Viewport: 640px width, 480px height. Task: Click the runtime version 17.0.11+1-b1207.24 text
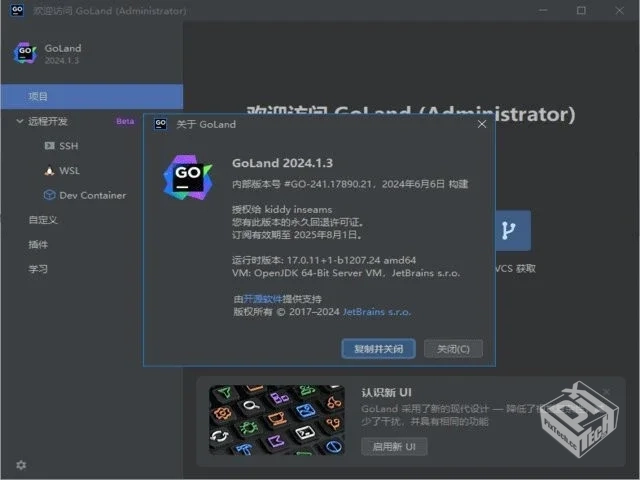click(x=333, y=260)
